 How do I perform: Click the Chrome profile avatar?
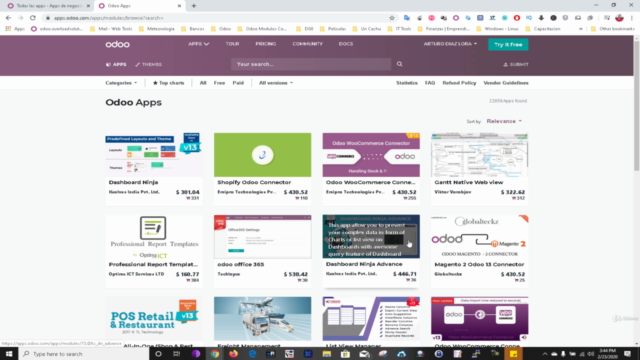(619, 18)
